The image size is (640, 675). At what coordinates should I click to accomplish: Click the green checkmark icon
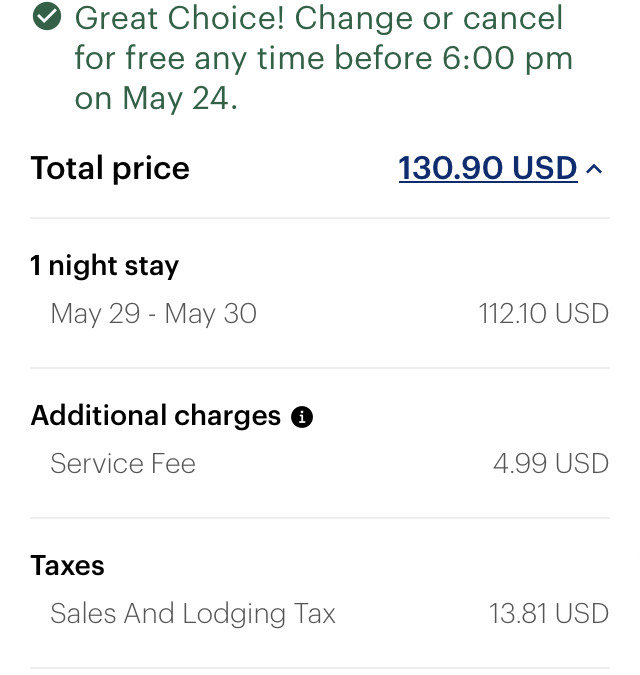point(47,16)
